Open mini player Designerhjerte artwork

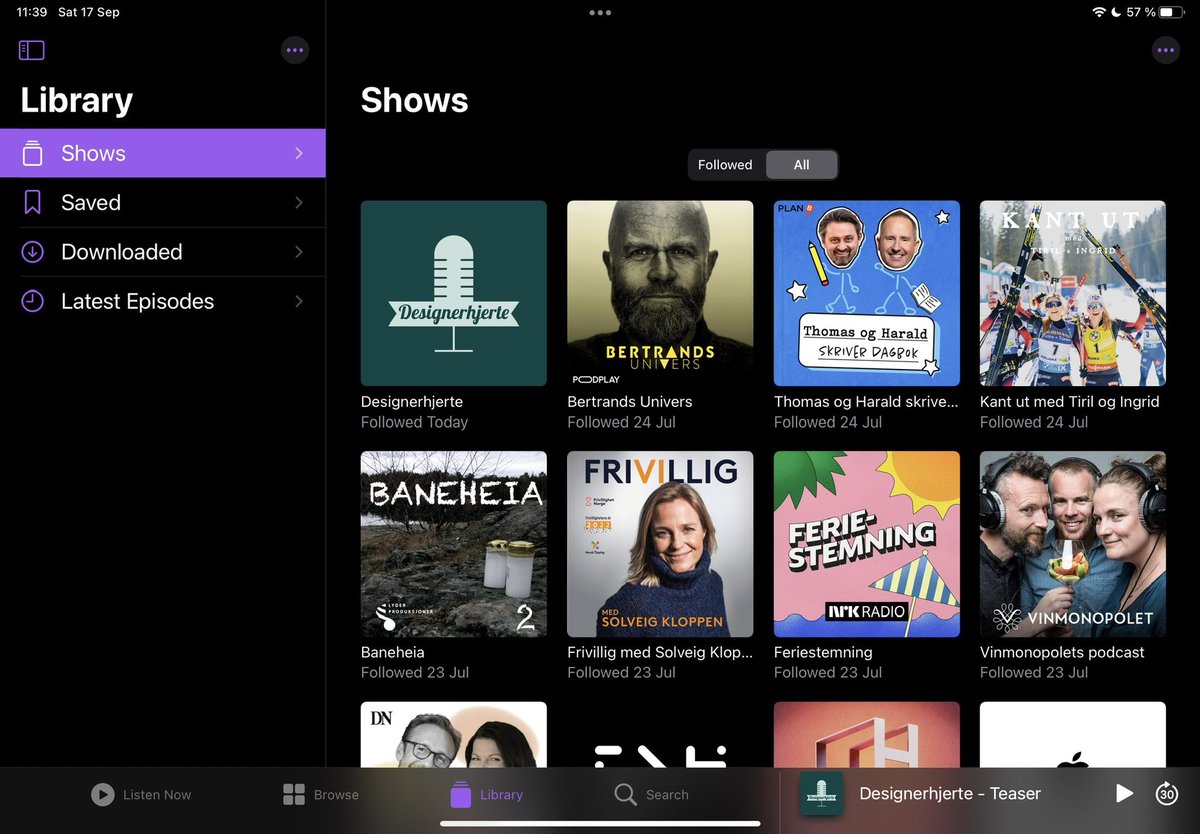[821, 793]
